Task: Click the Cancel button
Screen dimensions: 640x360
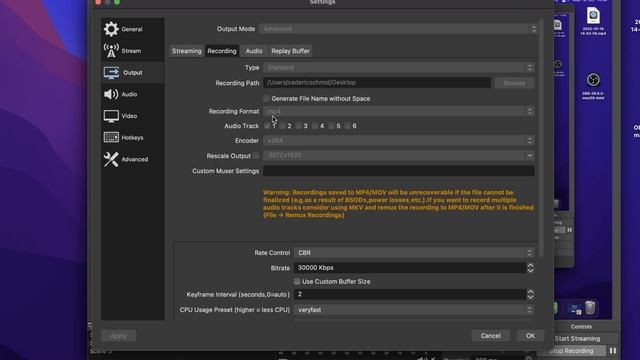Action: click(x=490, y=336)
